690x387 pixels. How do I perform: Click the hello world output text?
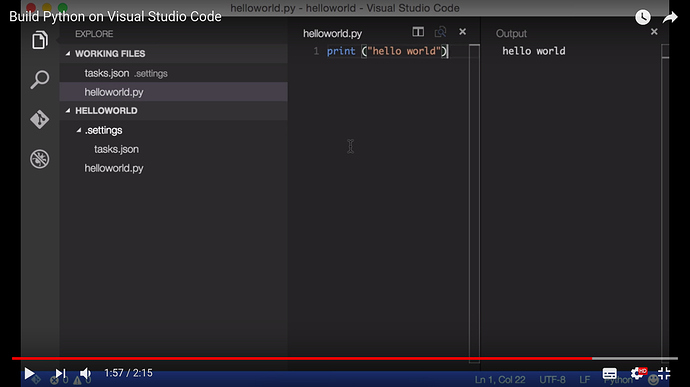pyautogui.click(x=534, y=51)
